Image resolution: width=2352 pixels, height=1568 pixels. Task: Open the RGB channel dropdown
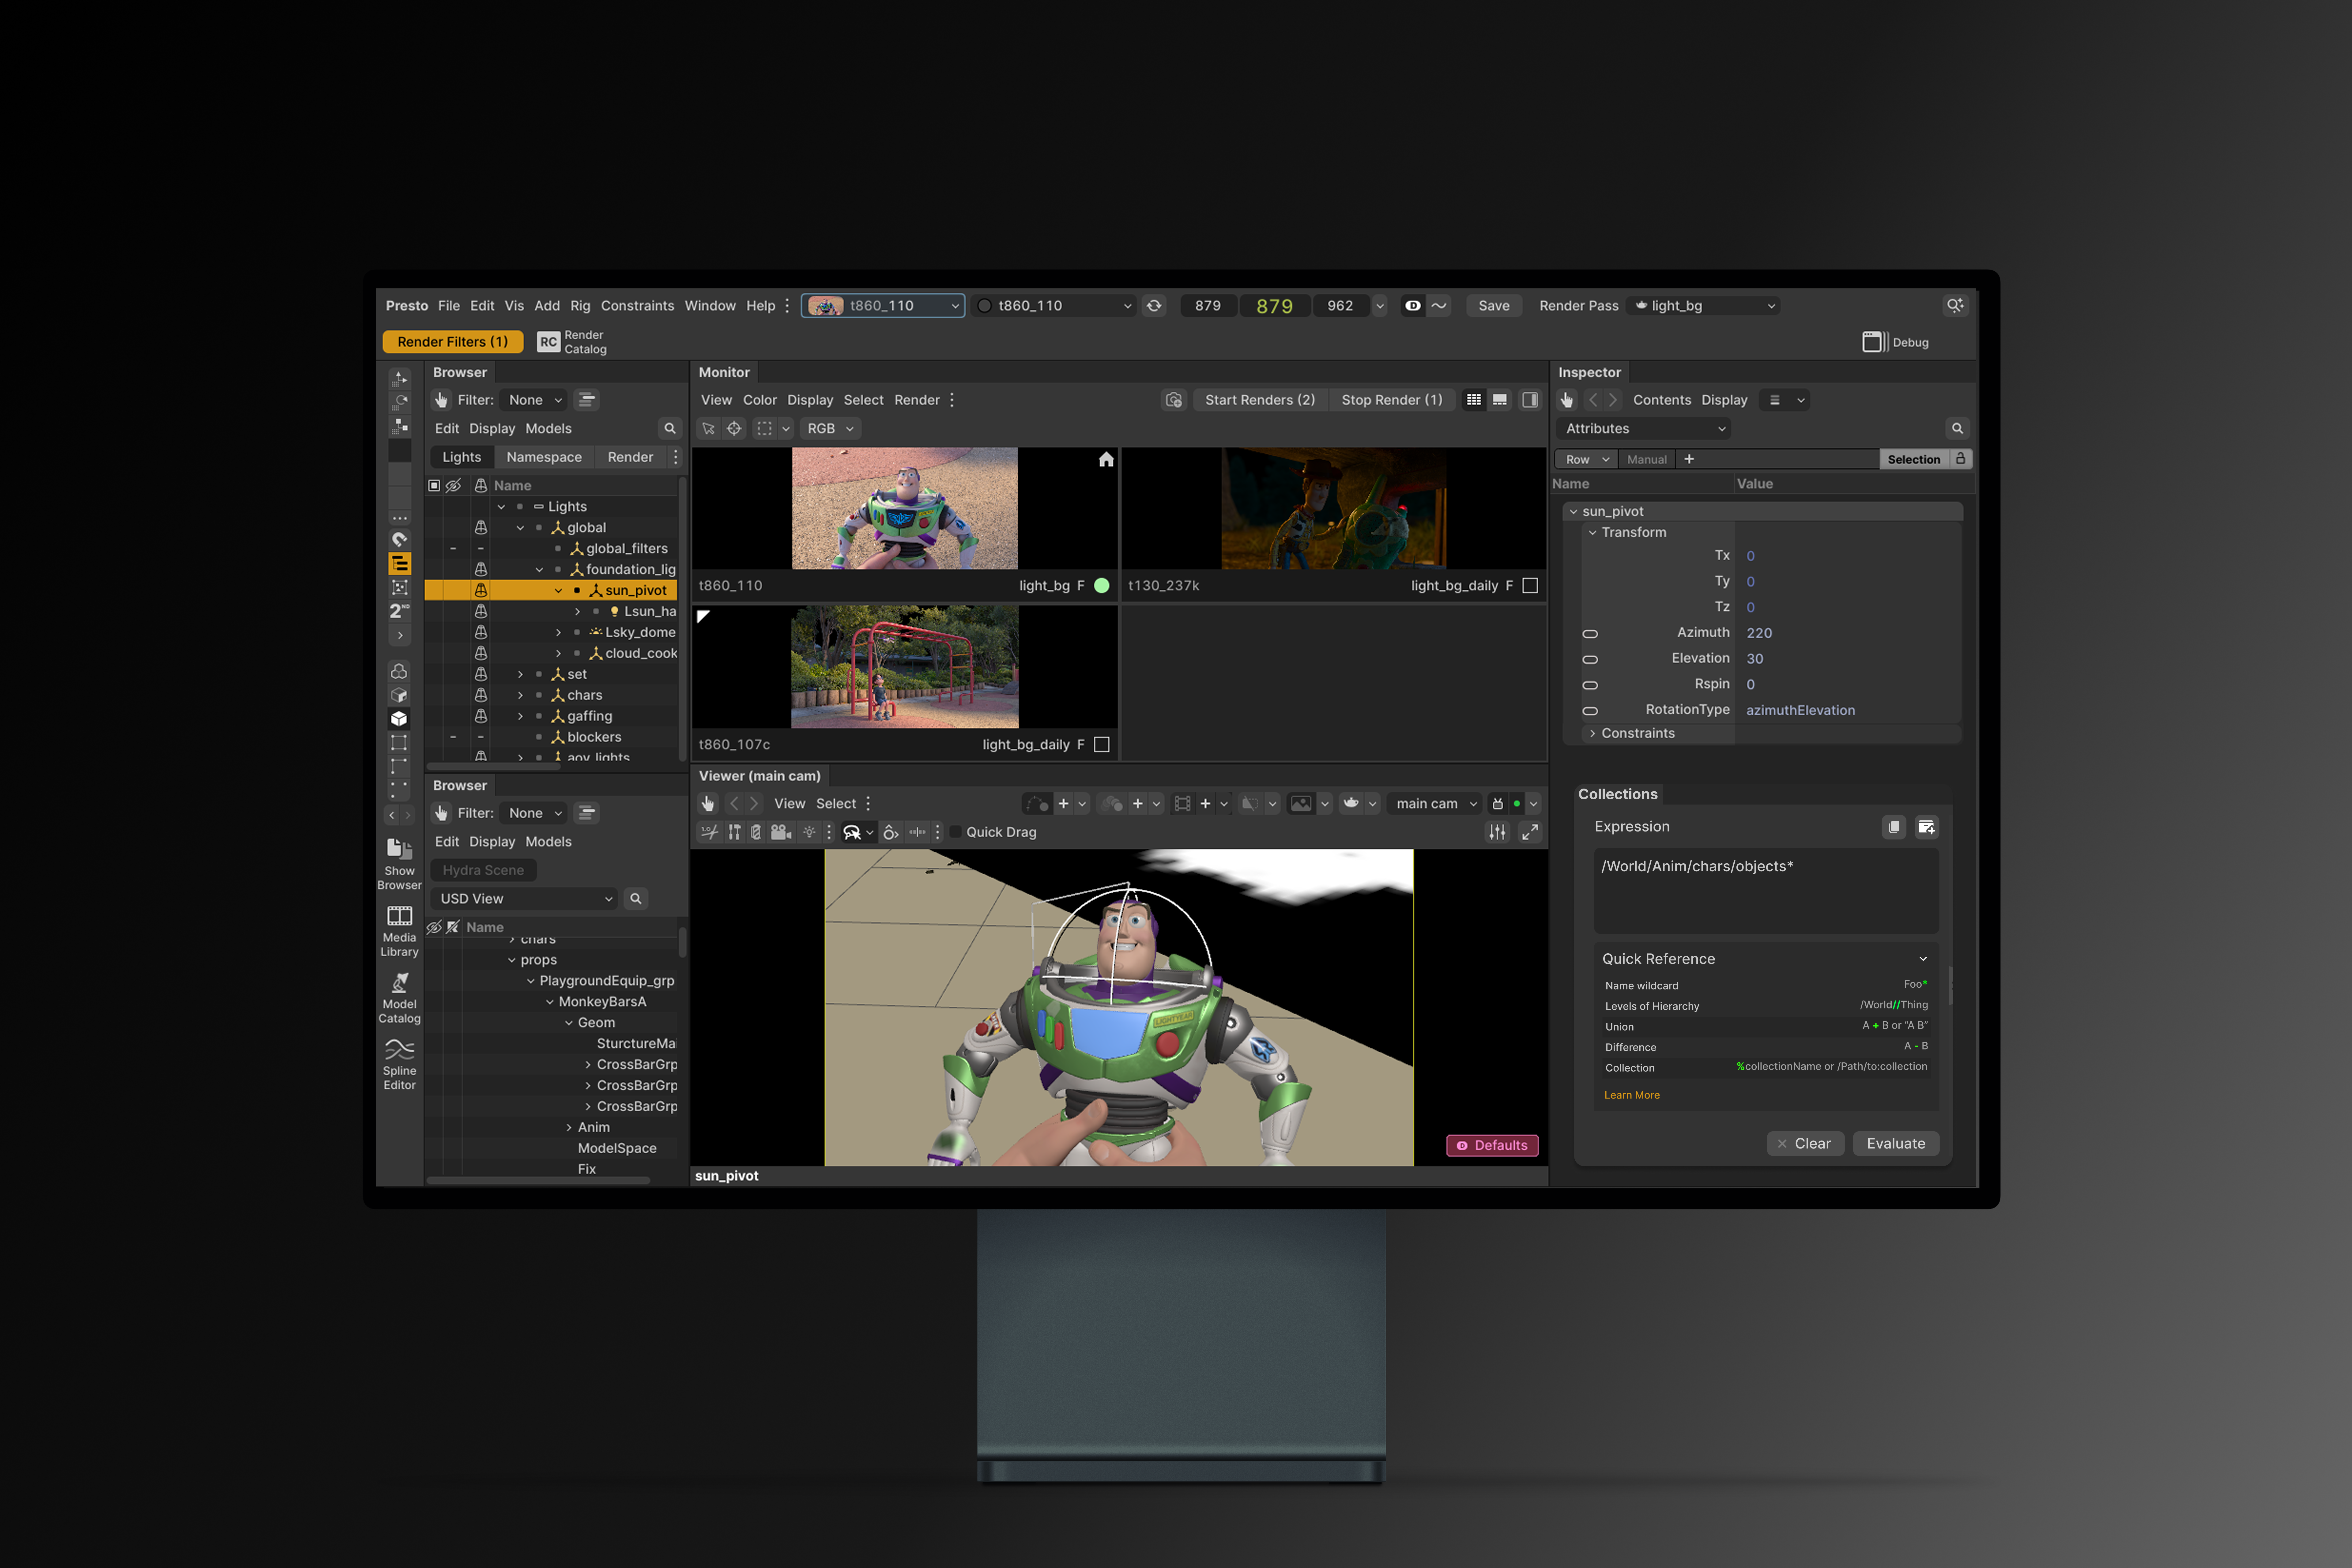click(830, 429)
